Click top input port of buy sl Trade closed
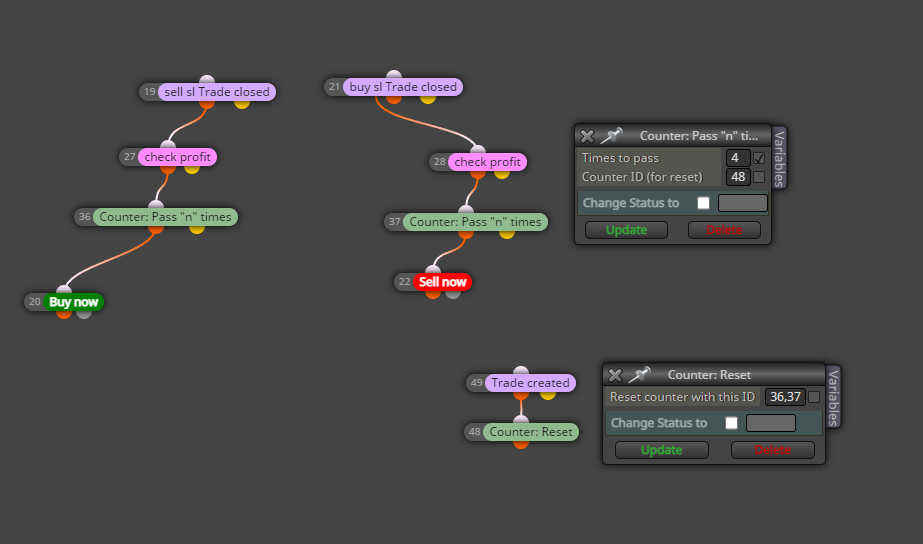 tap(394, 75)
